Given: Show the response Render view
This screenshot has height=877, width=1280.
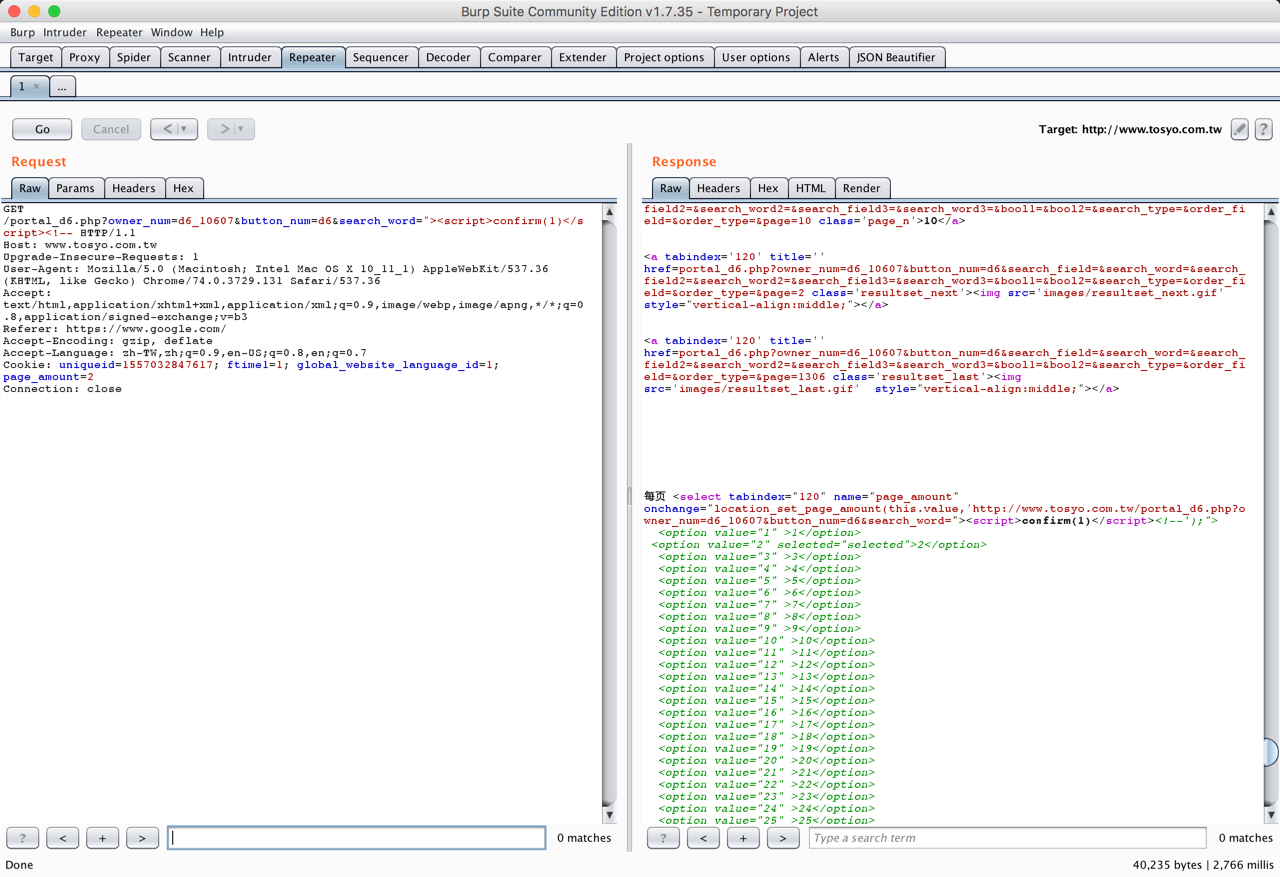Looking at the screenshot, I should point(862,188).
